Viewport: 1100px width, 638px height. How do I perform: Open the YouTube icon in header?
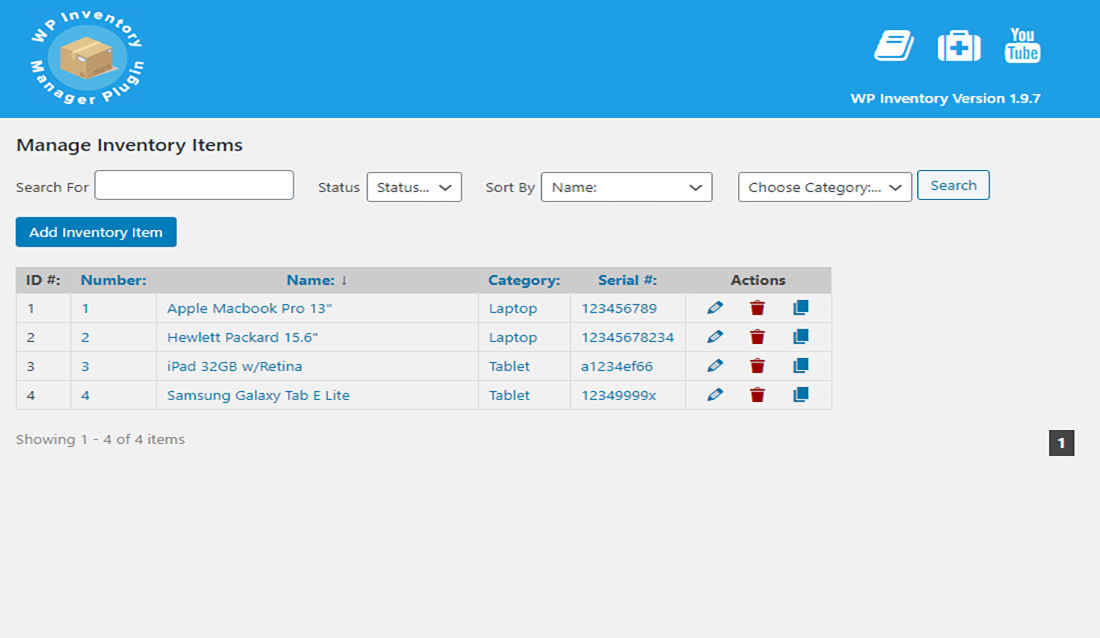coord(1022,46)
